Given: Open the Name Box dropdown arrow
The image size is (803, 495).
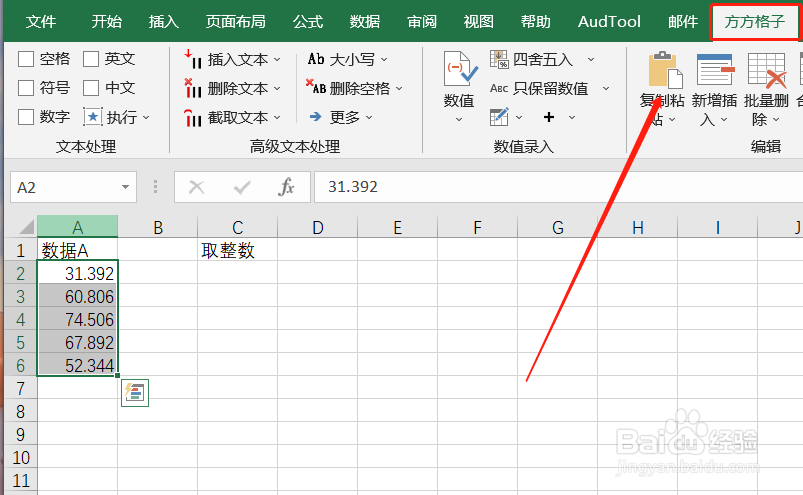Looking at the screenshot, I should [x=125, y=187].
